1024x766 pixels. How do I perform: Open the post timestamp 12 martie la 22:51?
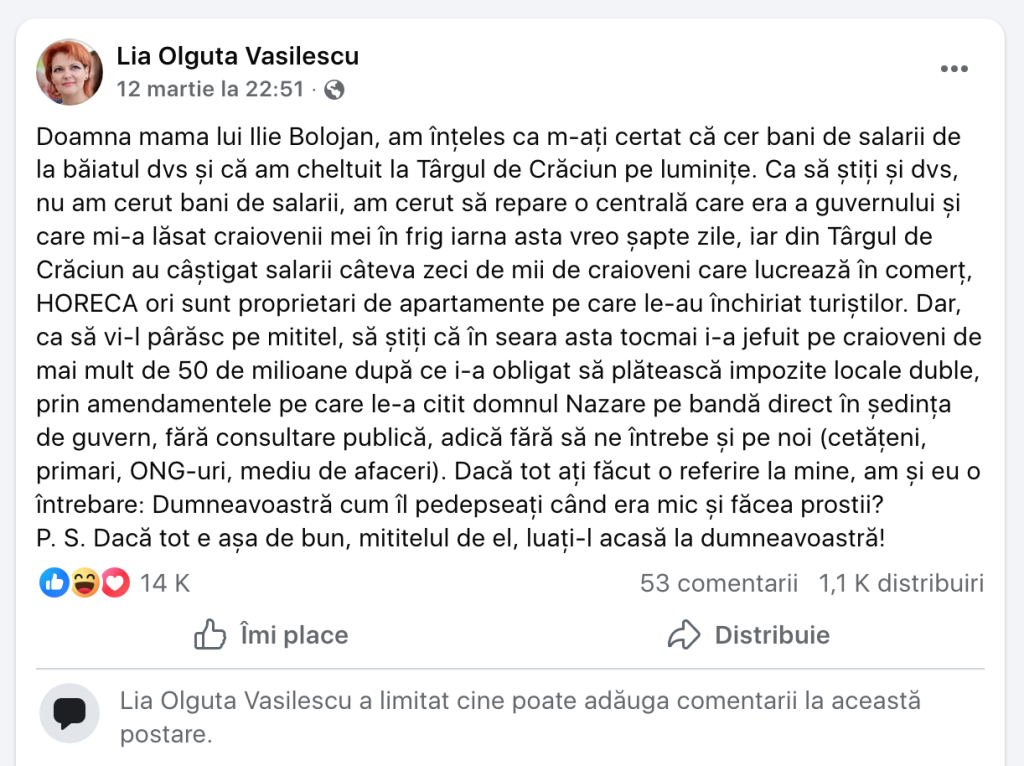coord(210,89)
